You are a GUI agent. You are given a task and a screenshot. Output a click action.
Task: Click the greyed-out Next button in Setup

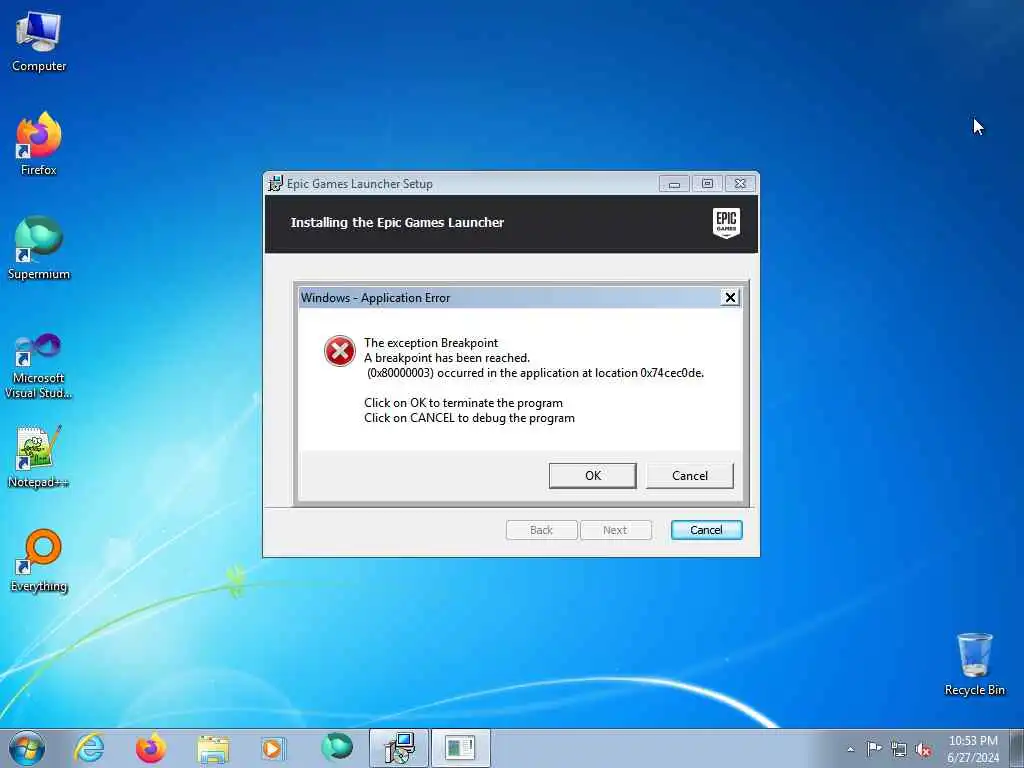pyautogui.click(x=615, y=530)
